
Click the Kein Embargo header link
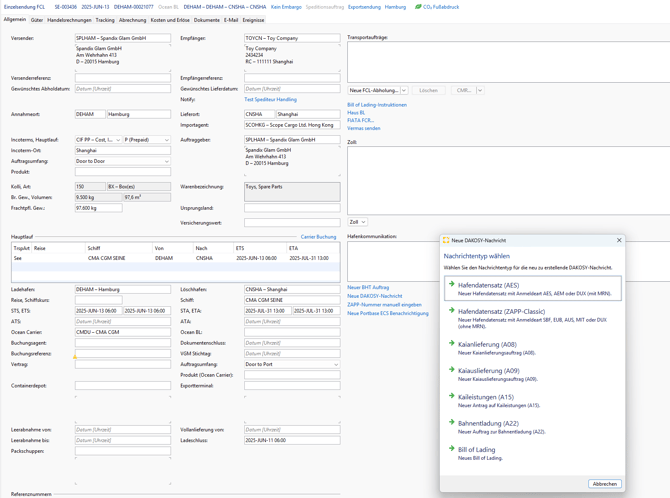click(x=286, y=7)
